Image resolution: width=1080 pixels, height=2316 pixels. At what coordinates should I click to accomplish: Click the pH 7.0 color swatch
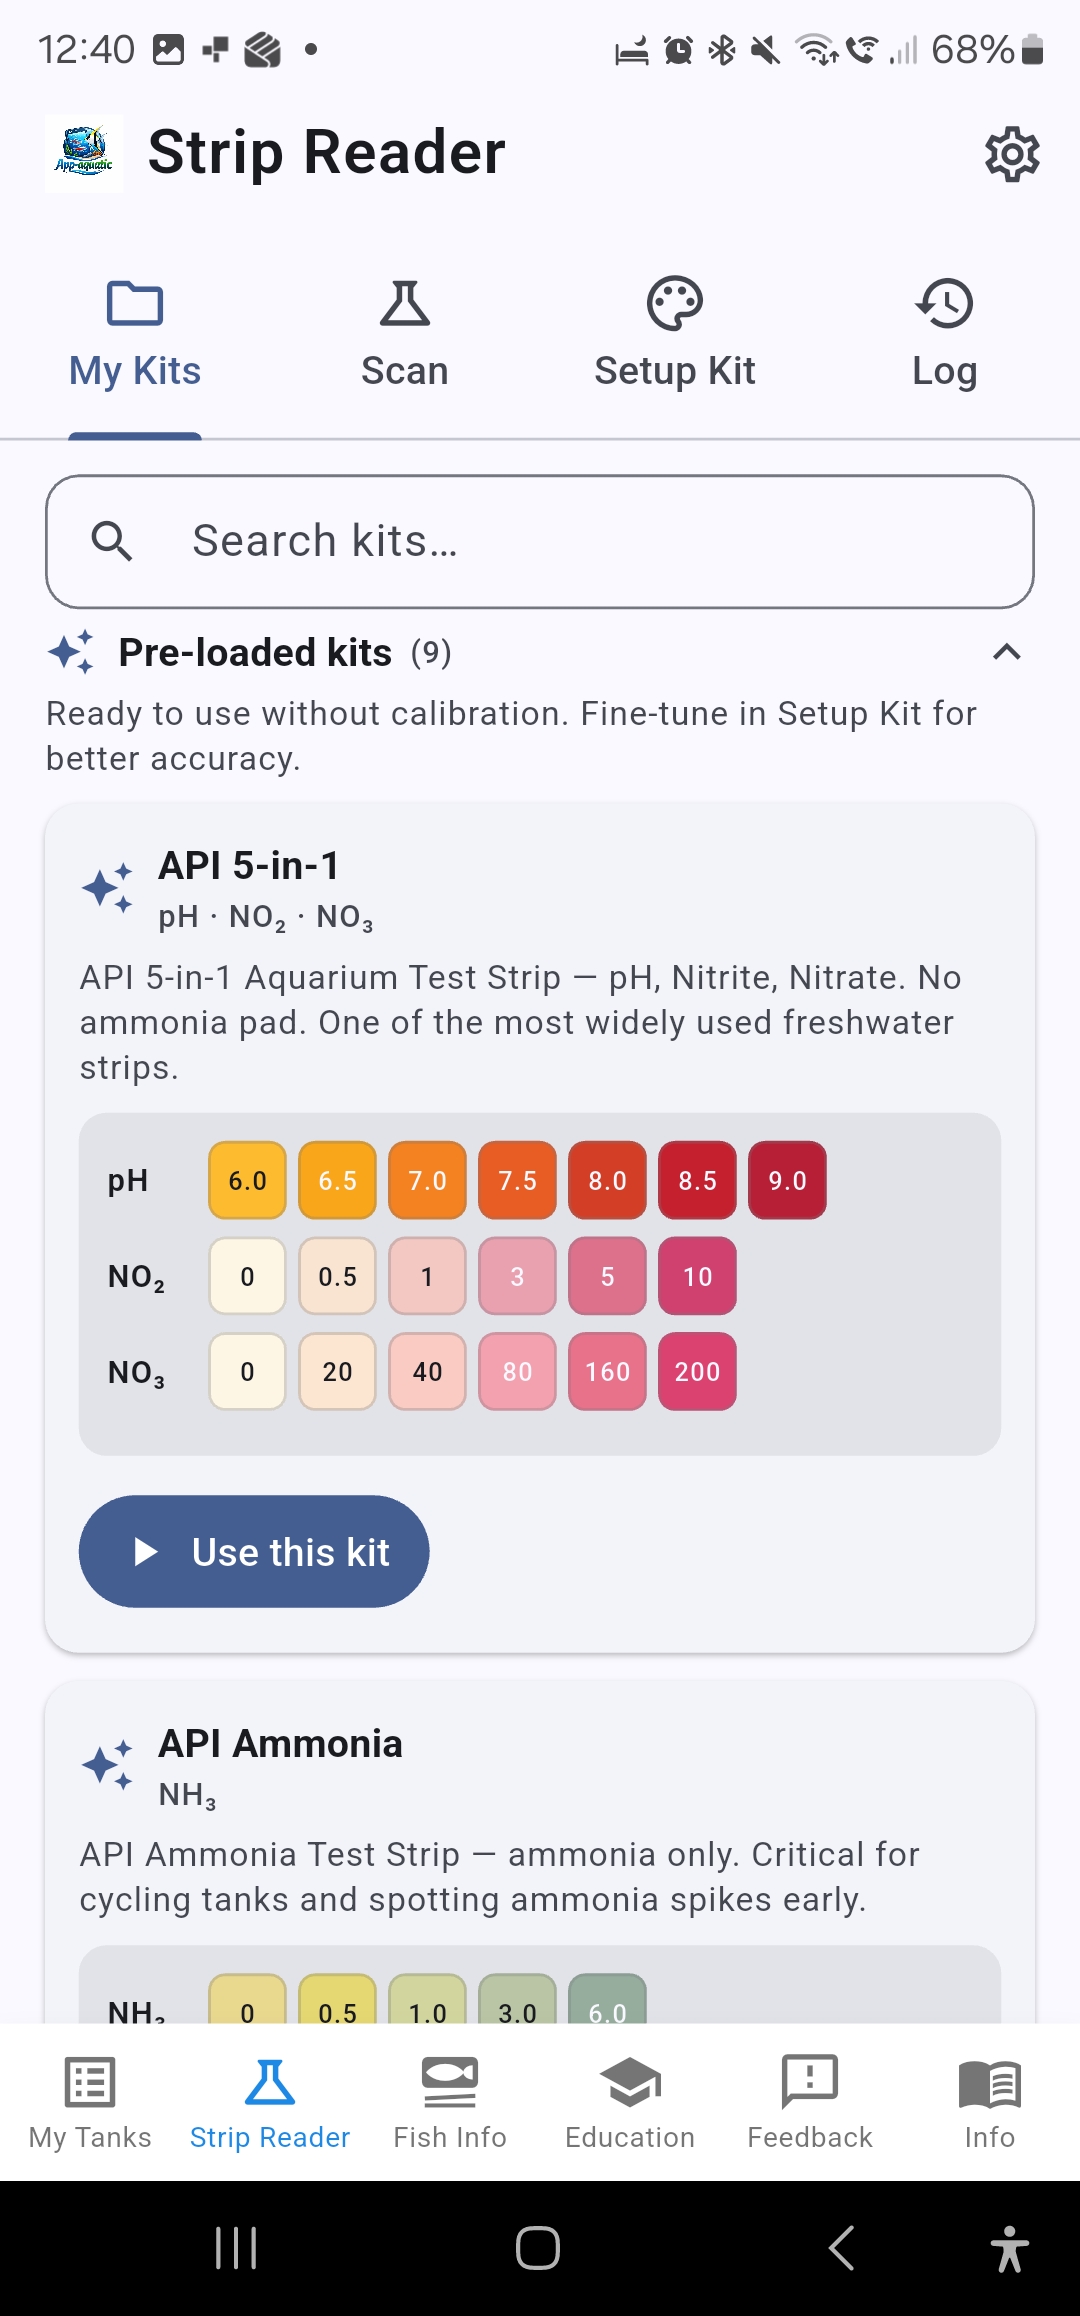[427, 1181]
